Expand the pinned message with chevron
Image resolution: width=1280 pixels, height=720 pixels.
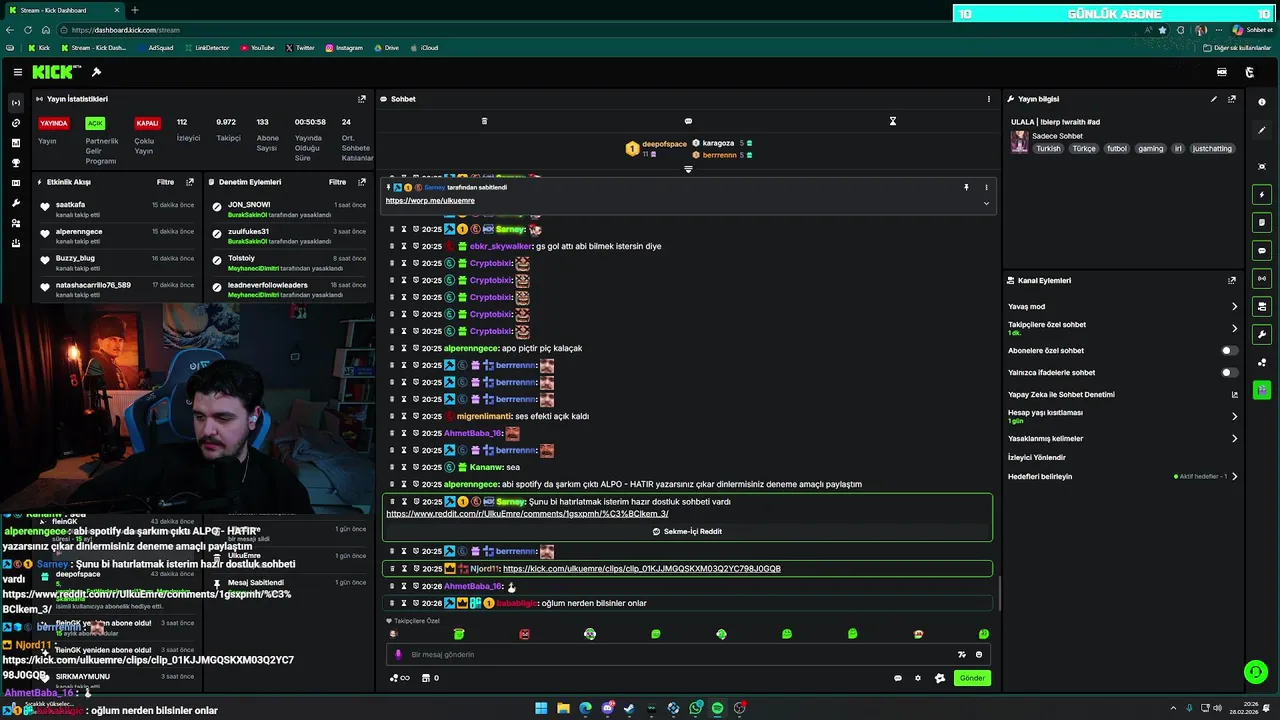click(x=986, y=203)
